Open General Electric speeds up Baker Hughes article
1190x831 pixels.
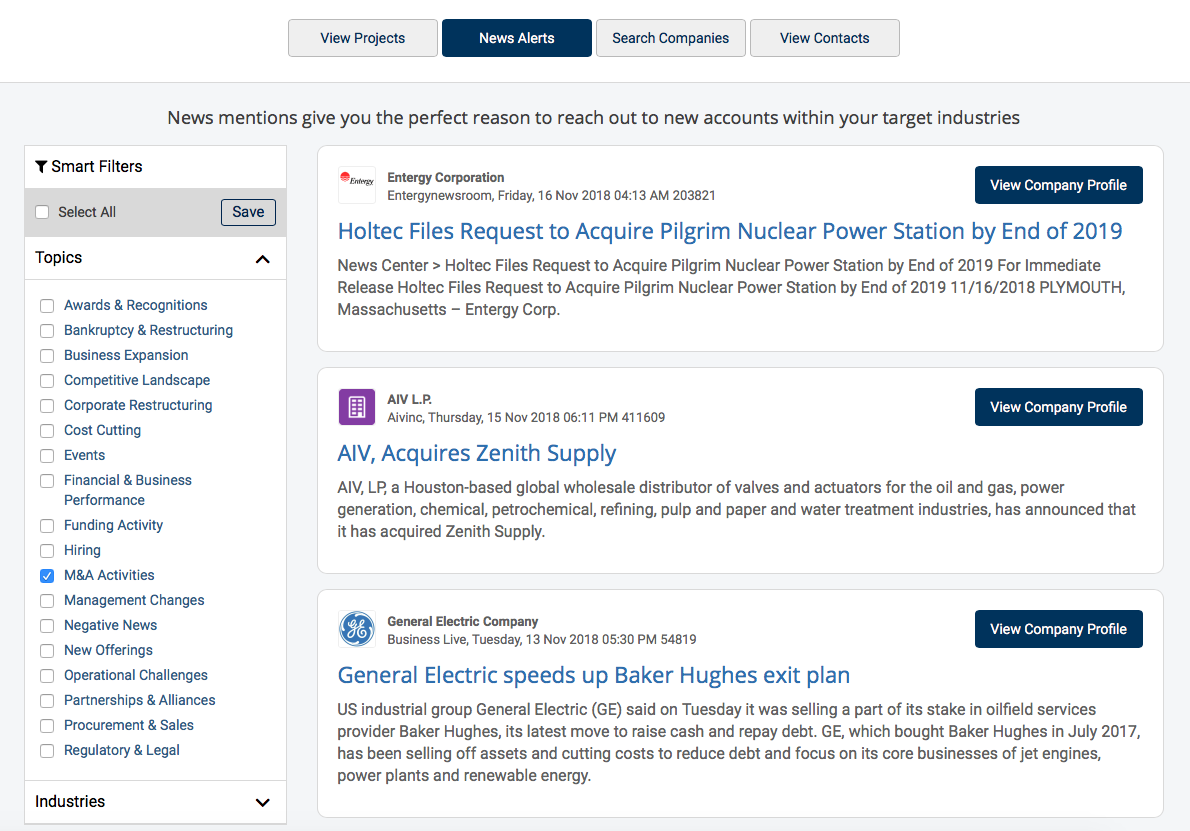point(593,675)
